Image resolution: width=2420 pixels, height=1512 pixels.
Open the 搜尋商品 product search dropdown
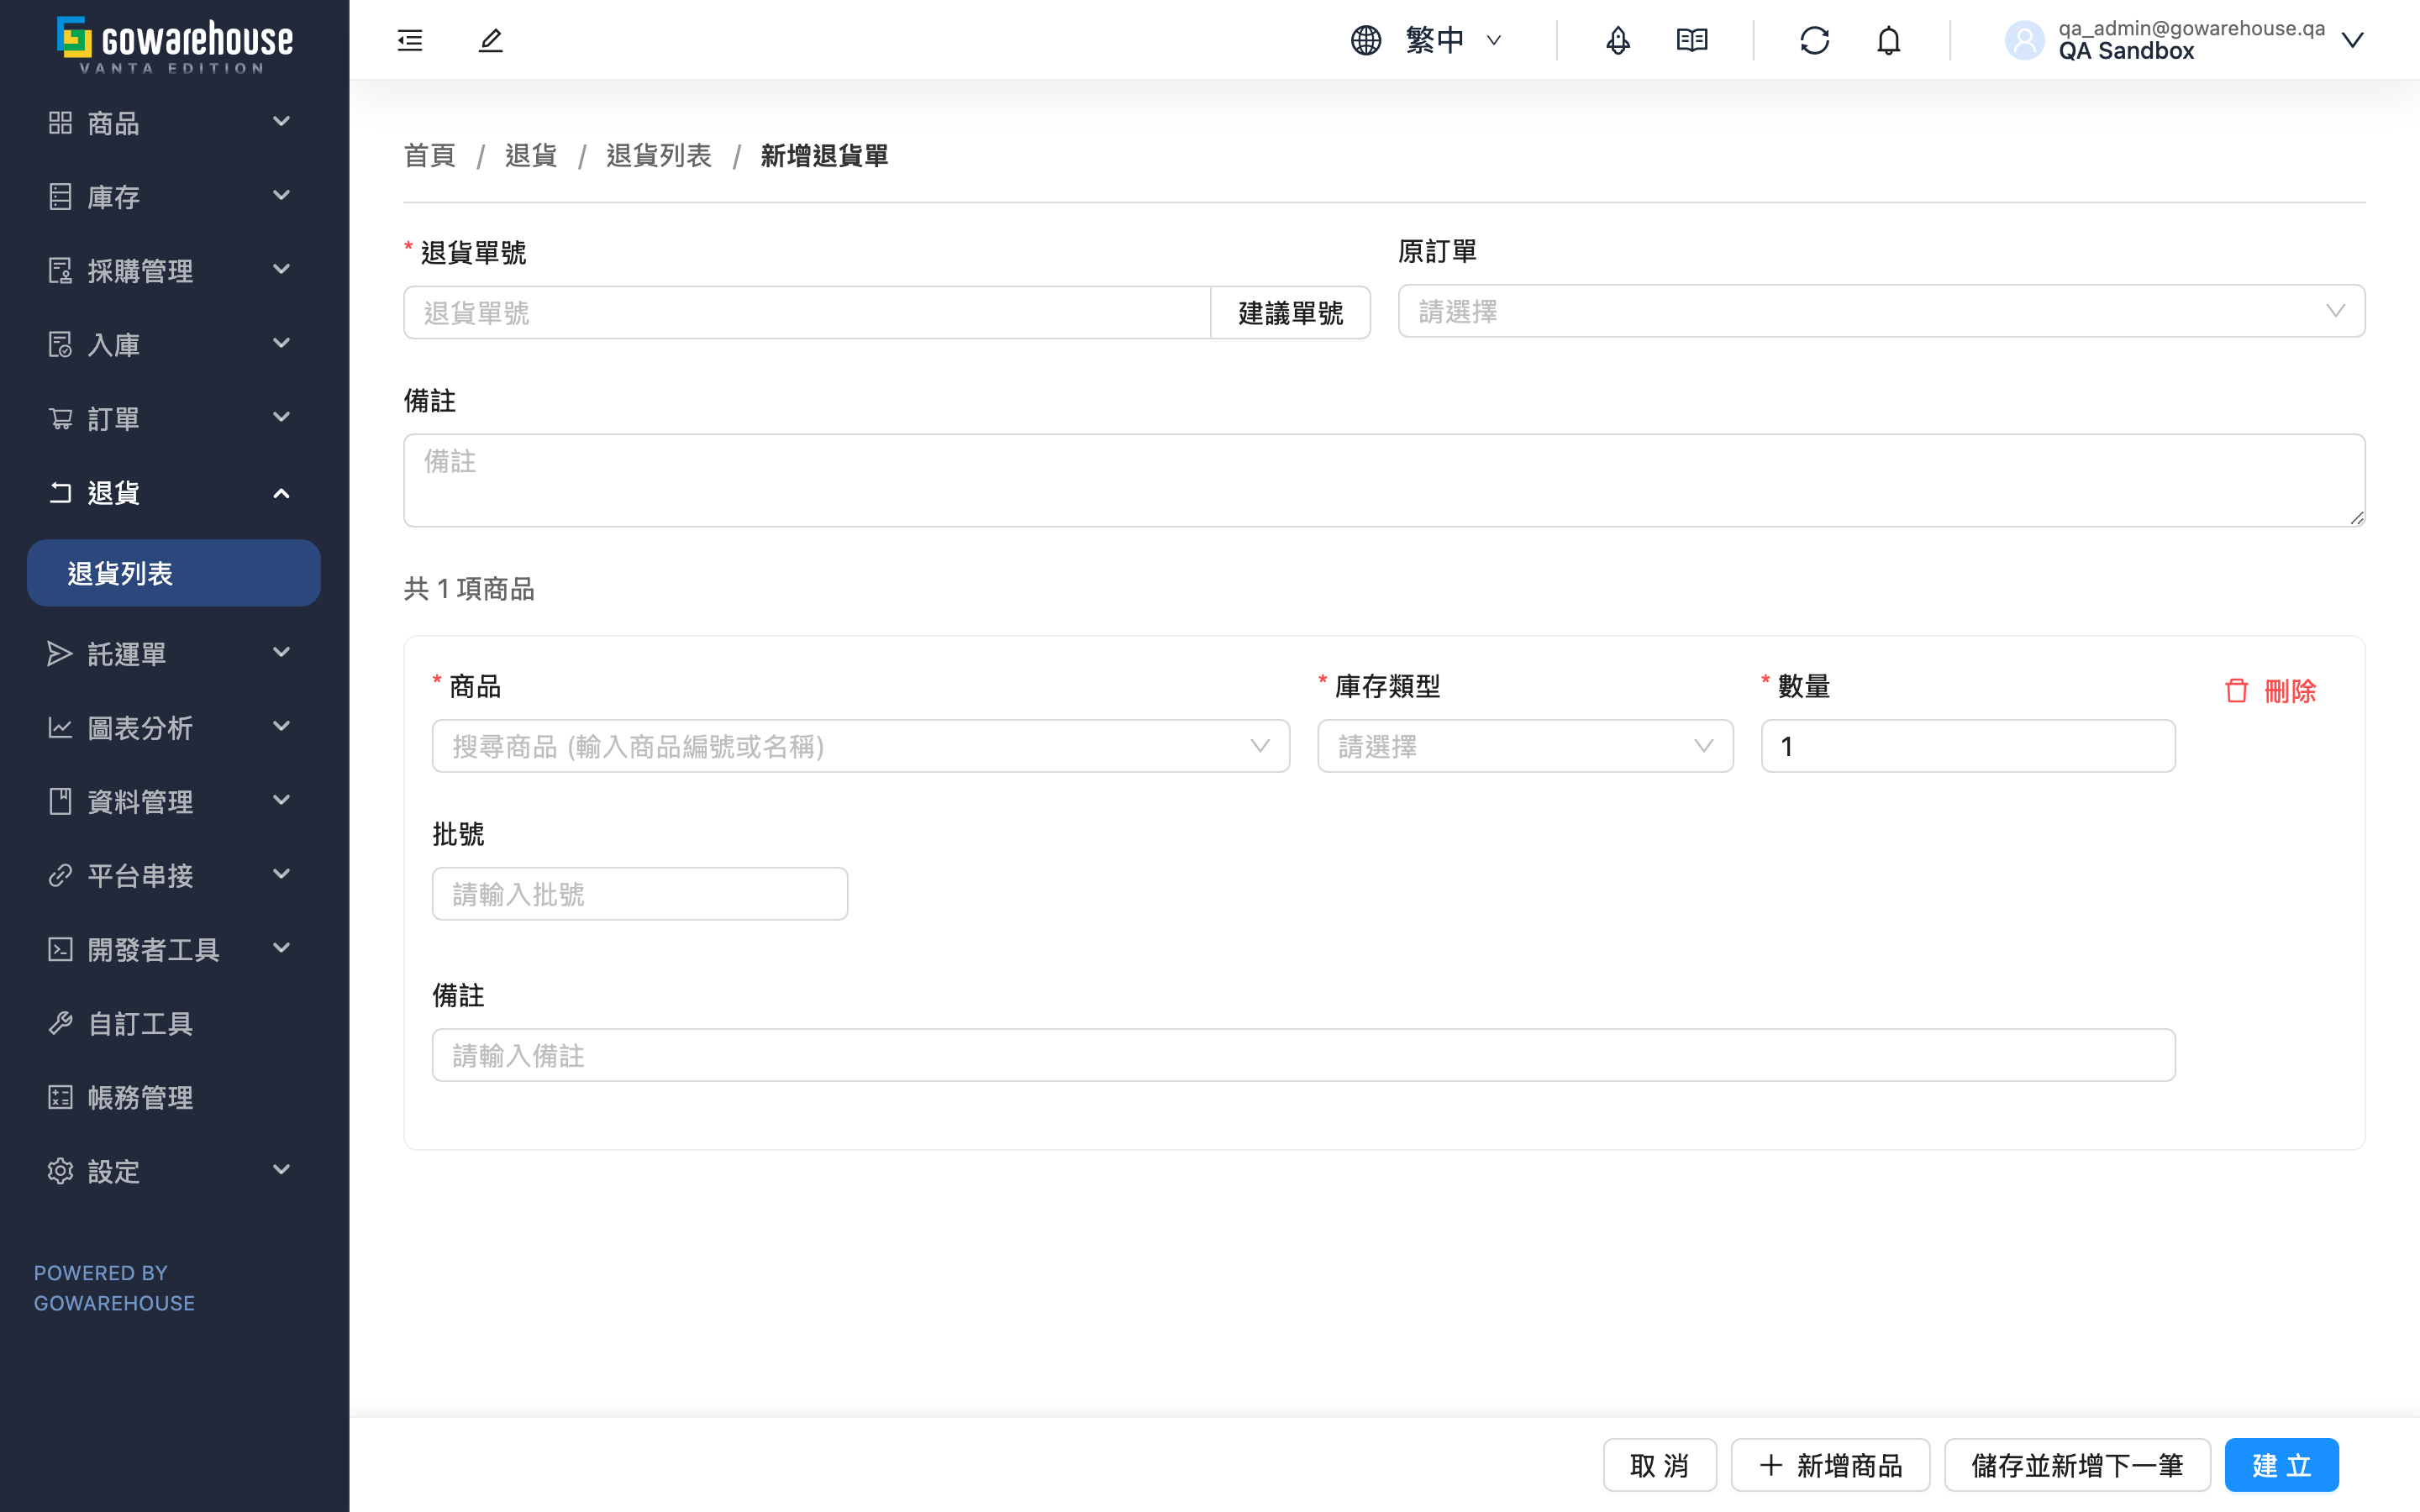pyautogui.click(x=860, y=746)
